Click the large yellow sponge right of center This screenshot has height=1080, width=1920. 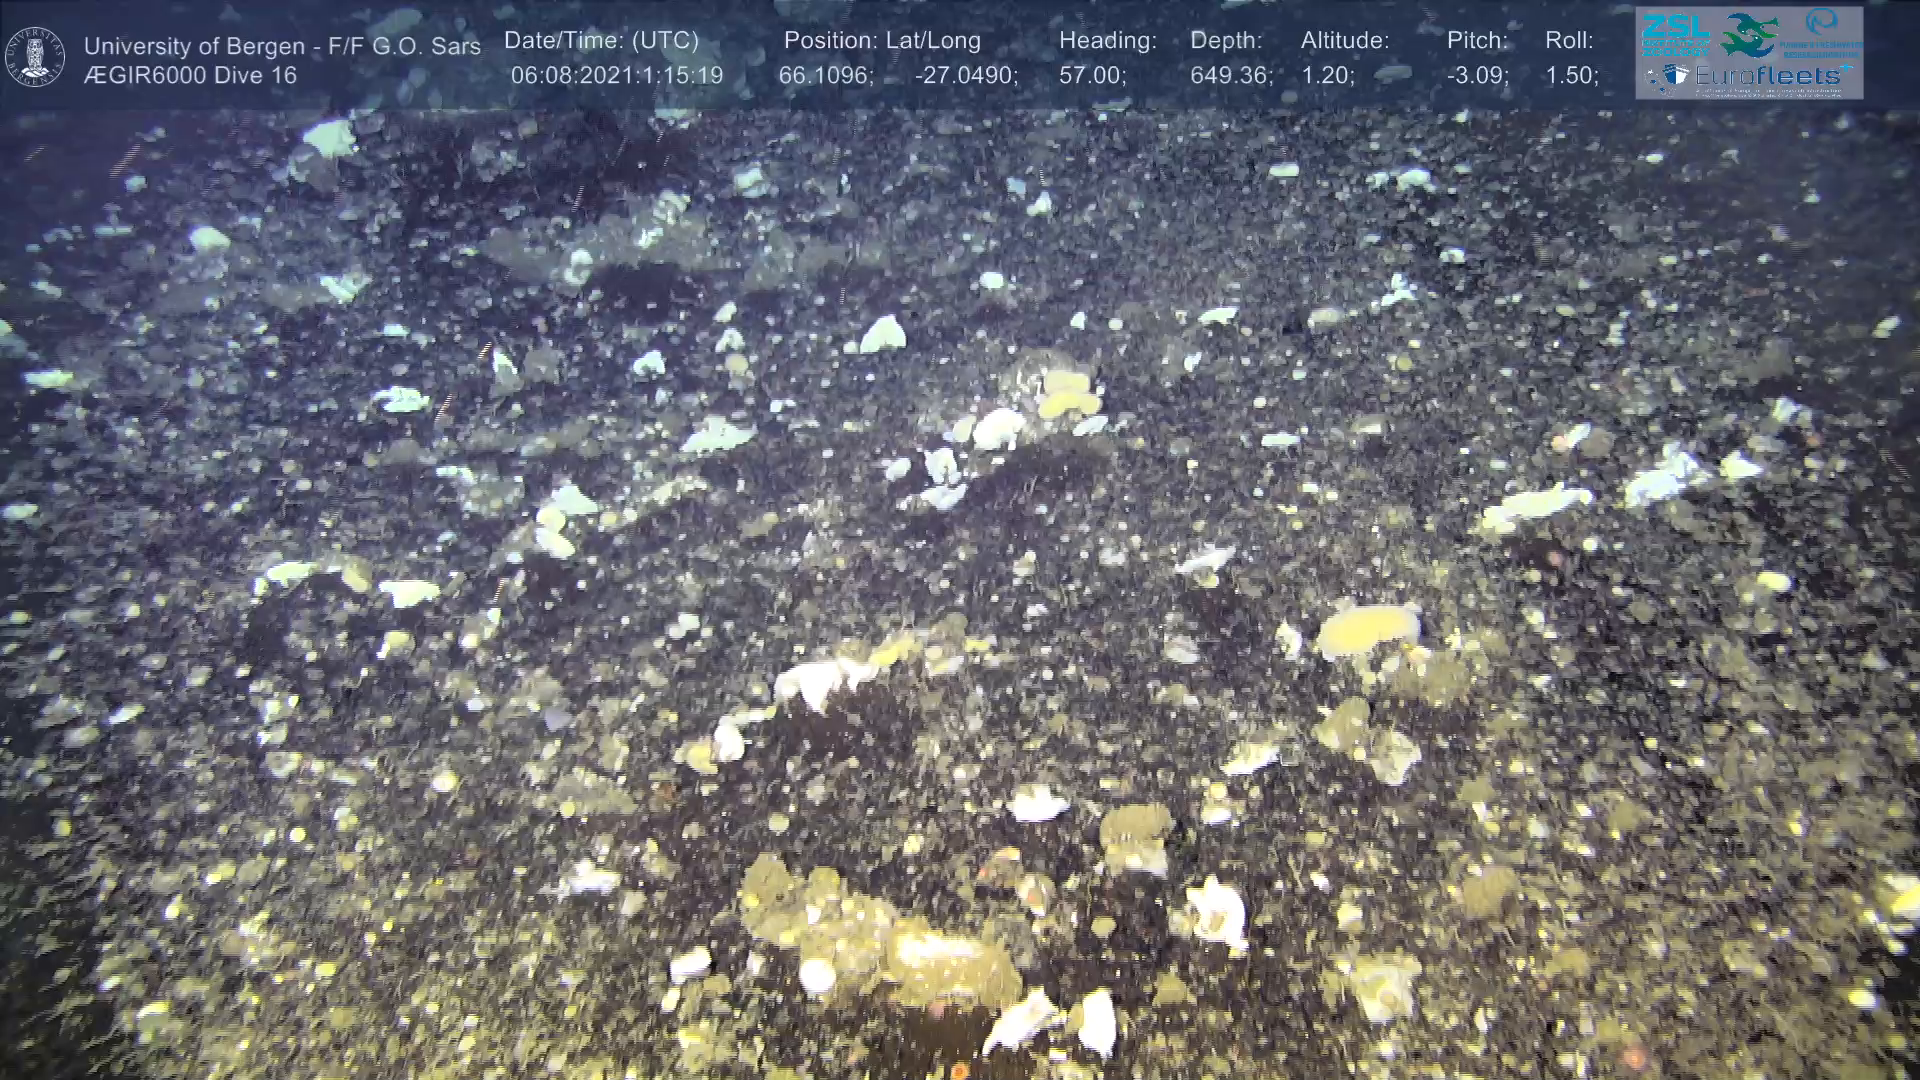click(x=1366, y=630)
